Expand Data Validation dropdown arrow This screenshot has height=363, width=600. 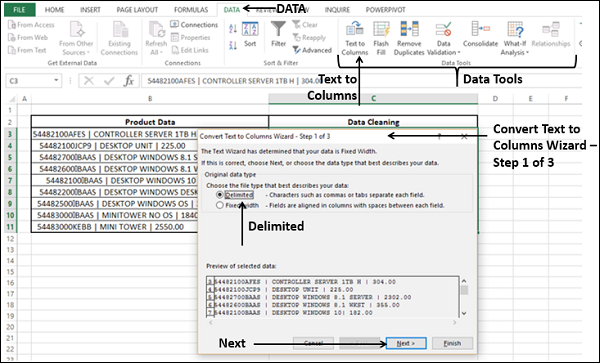coord(459,53)
